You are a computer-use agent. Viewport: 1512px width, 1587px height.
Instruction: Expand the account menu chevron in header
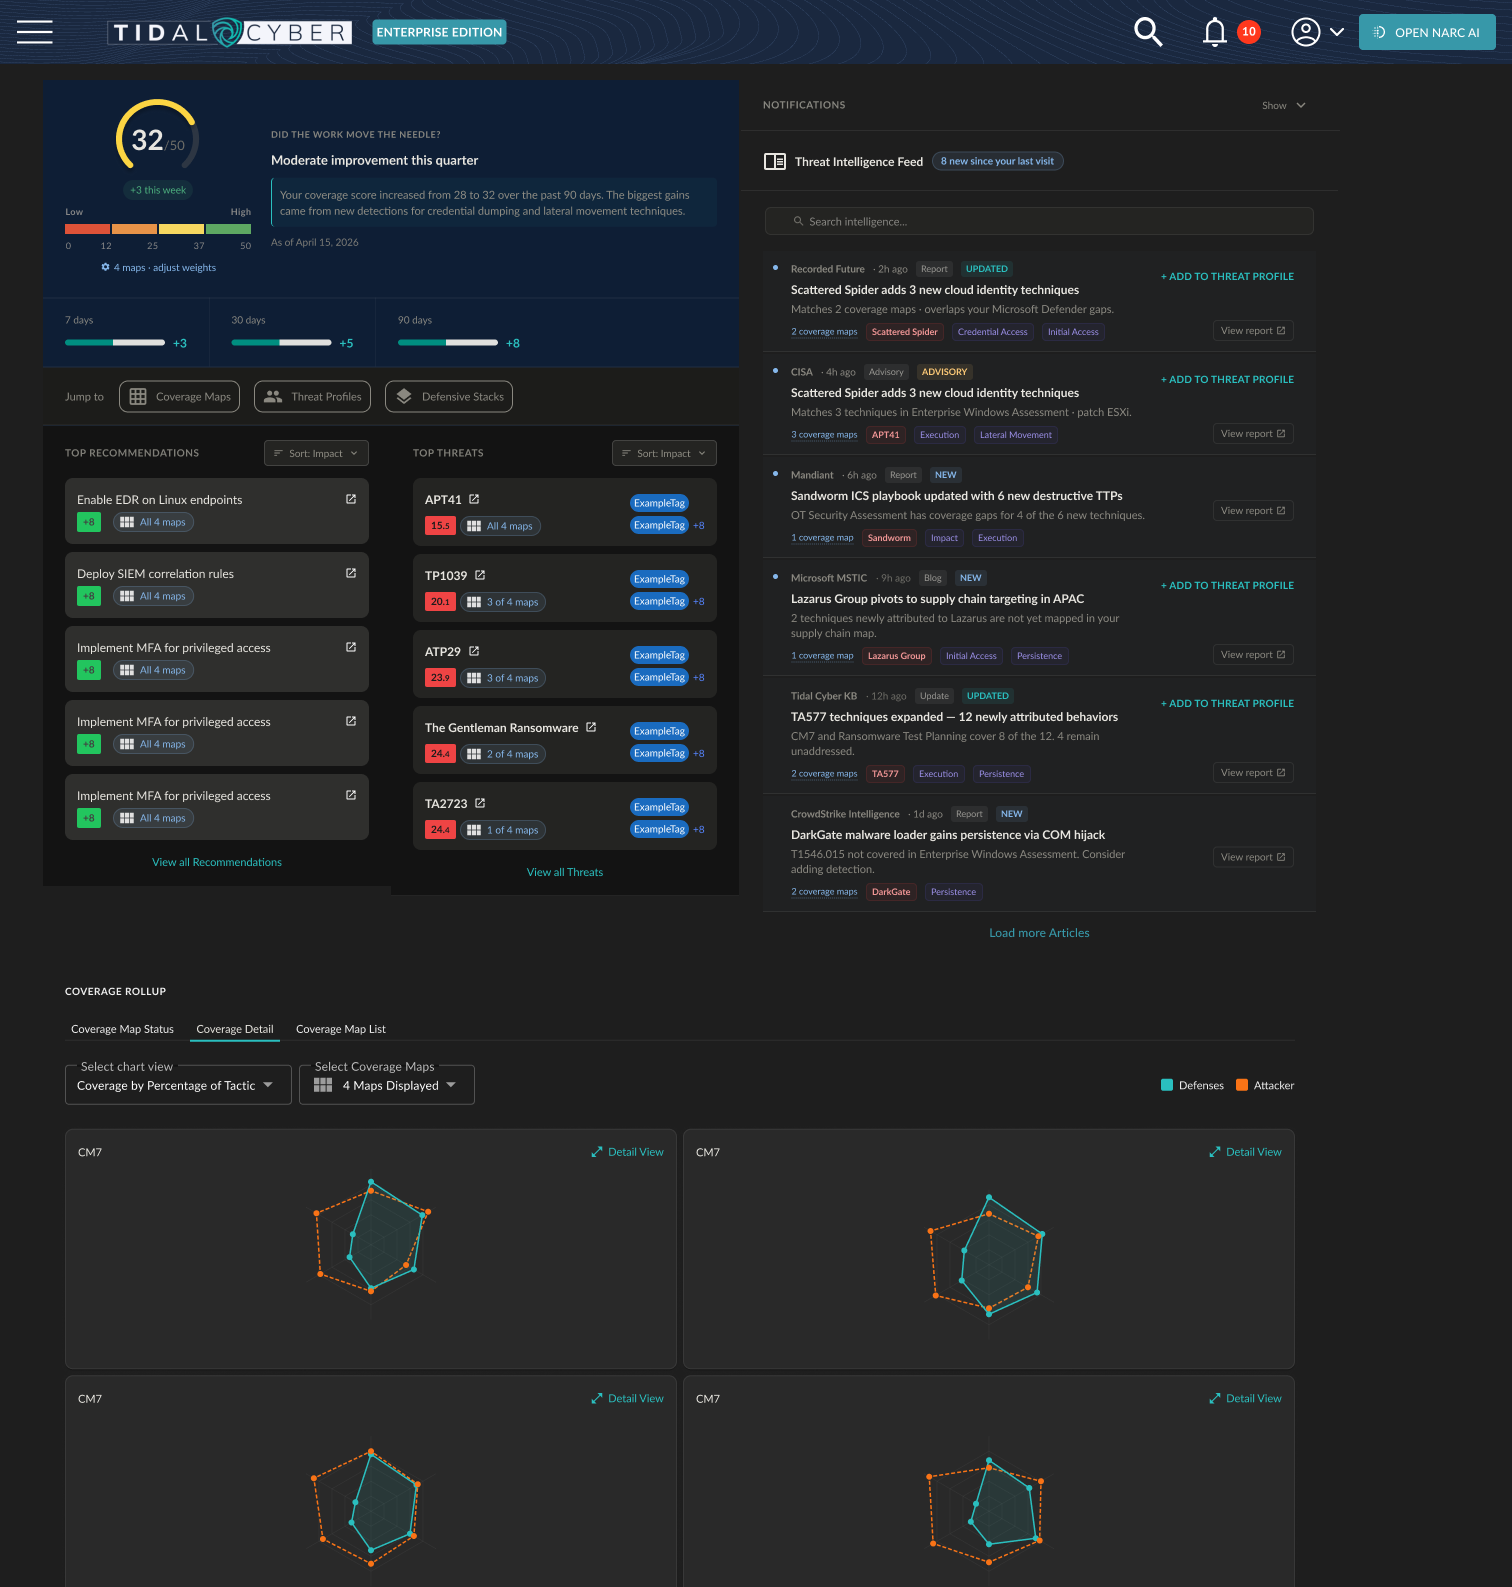tap(1337, 32)
